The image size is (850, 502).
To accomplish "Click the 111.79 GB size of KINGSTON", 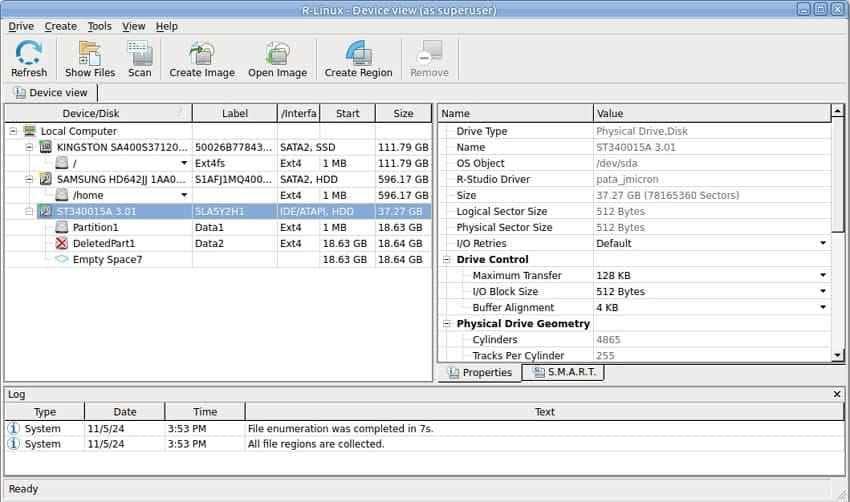I will pos(403,147).
